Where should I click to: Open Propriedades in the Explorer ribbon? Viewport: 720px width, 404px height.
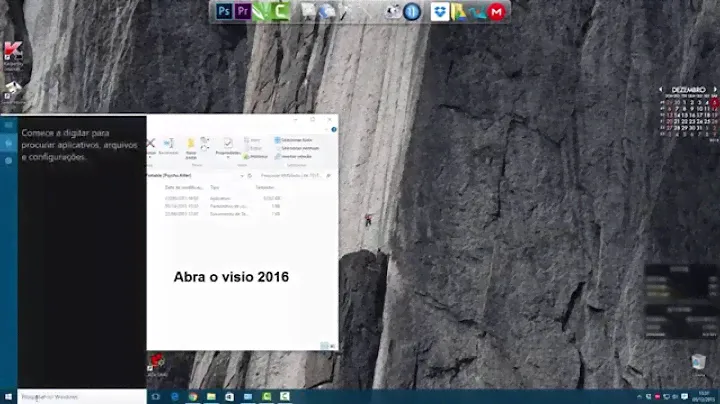(x=228, y=146)
